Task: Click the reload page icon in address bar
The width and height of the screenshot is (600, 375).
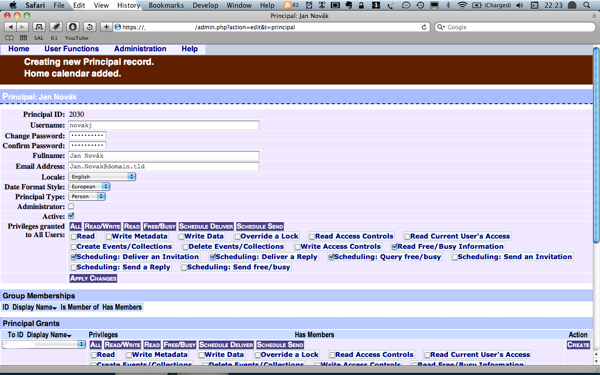Action: click(424, 27)
